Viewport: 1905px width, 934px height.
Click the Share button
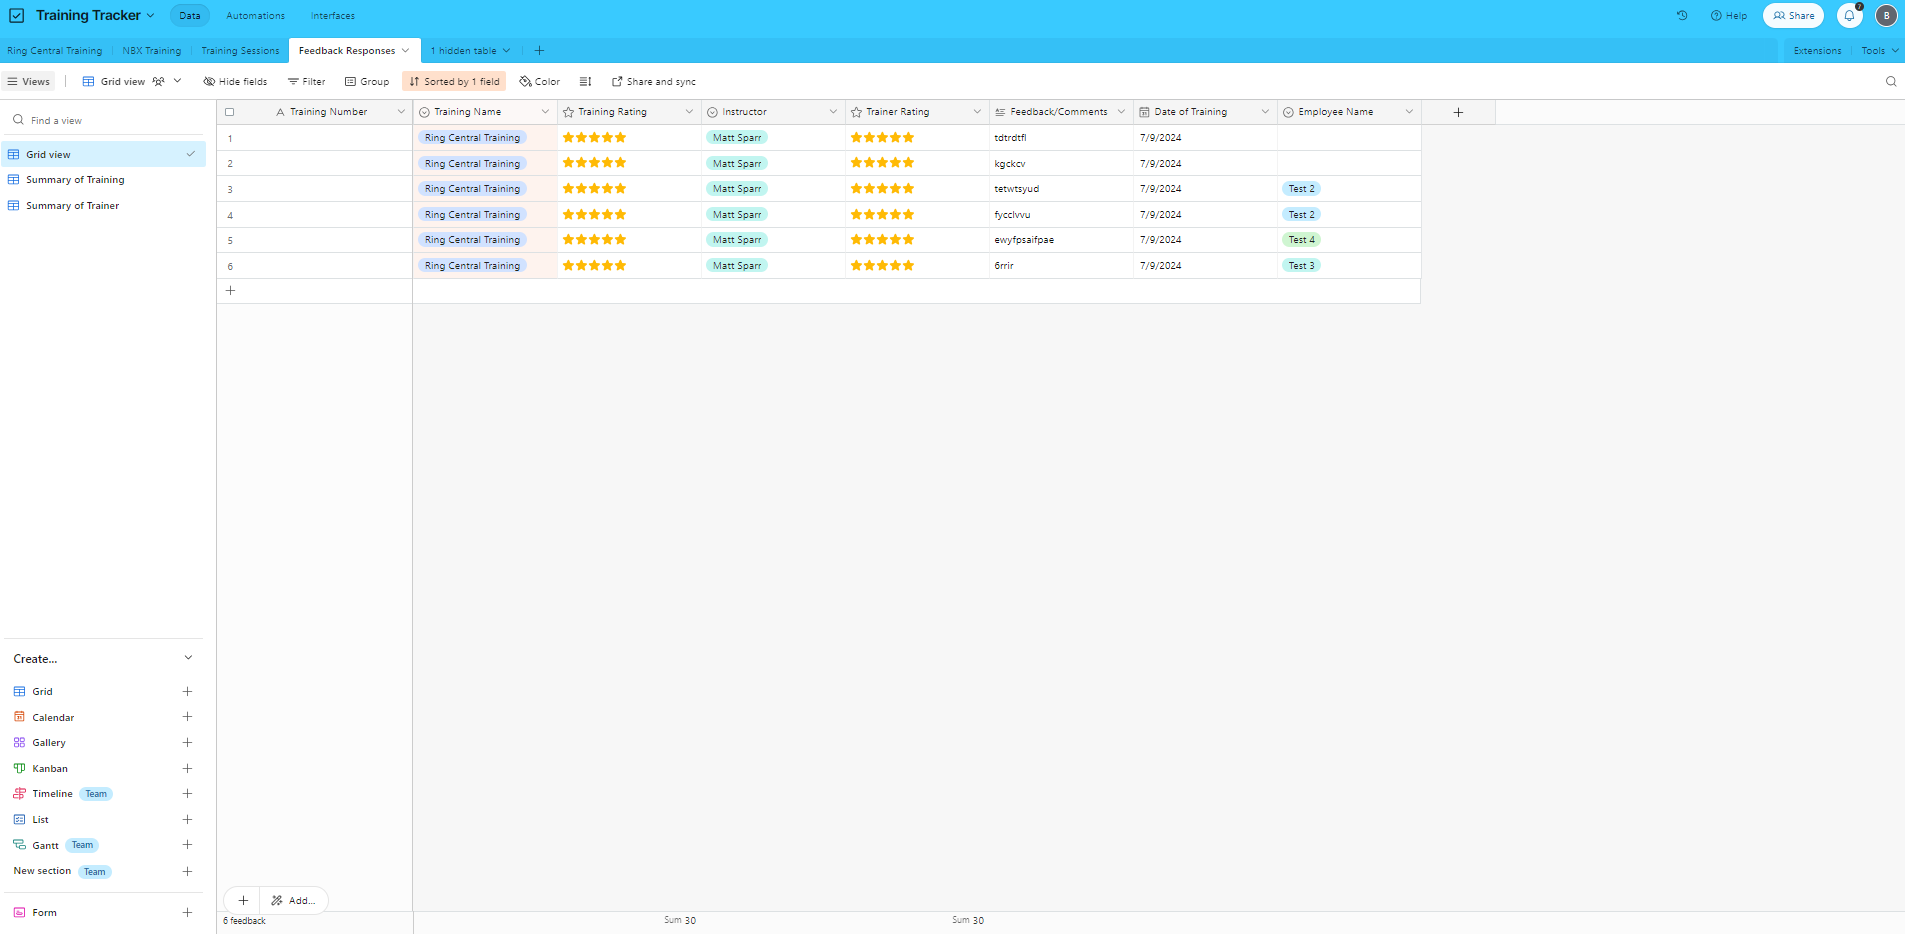pos(1793,16)
